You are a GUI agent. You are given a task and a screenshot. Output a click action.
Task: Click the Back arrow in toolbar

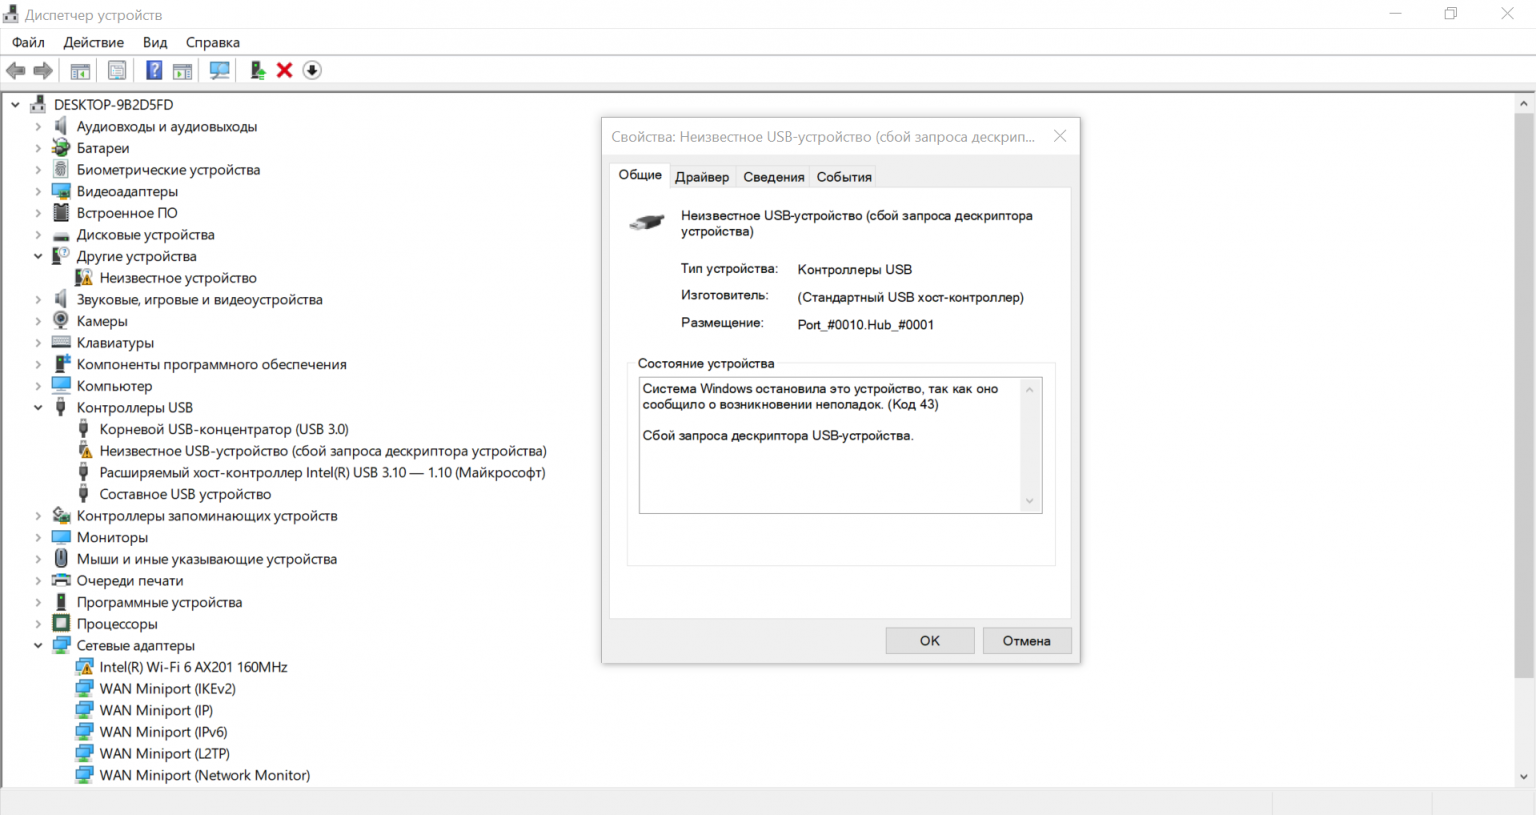pyautogui.click(x=16, y=70)
